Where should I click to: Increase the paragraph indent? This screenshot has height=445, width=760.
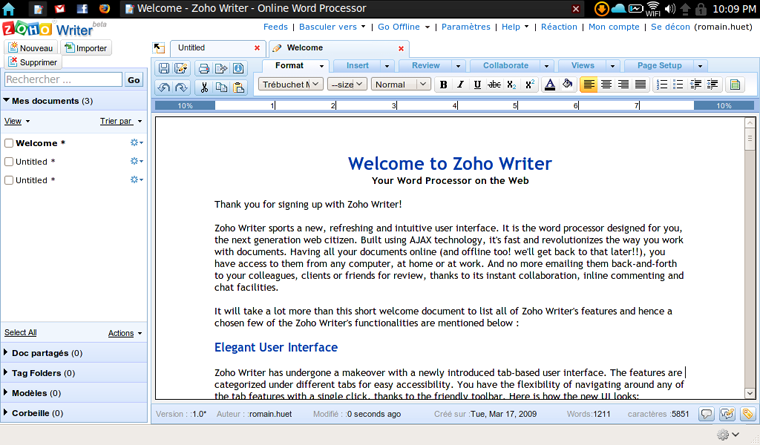pos(712,84)
